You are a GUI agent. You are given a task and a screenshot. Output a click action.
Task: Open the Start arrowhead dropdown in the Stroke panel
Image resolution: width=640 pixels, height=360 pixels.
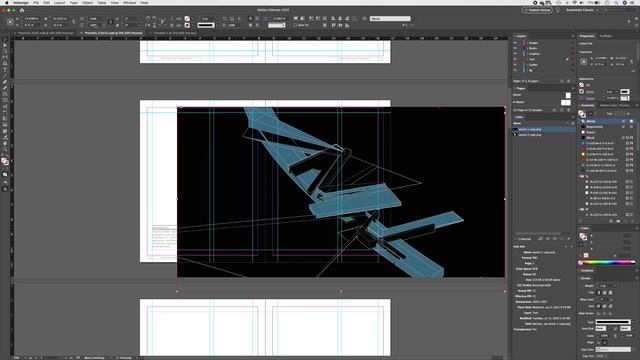(x=601, y=329)
